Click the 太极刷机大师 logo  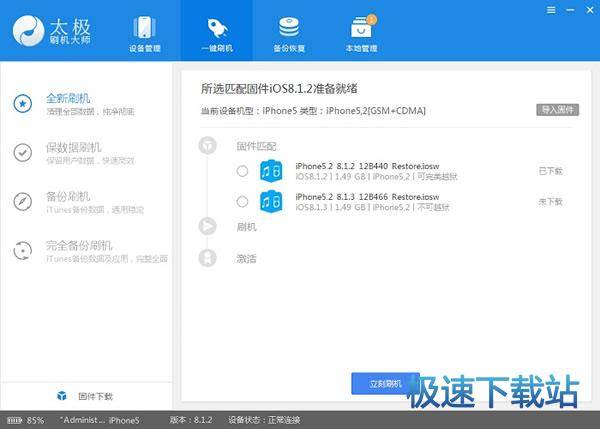51,31
